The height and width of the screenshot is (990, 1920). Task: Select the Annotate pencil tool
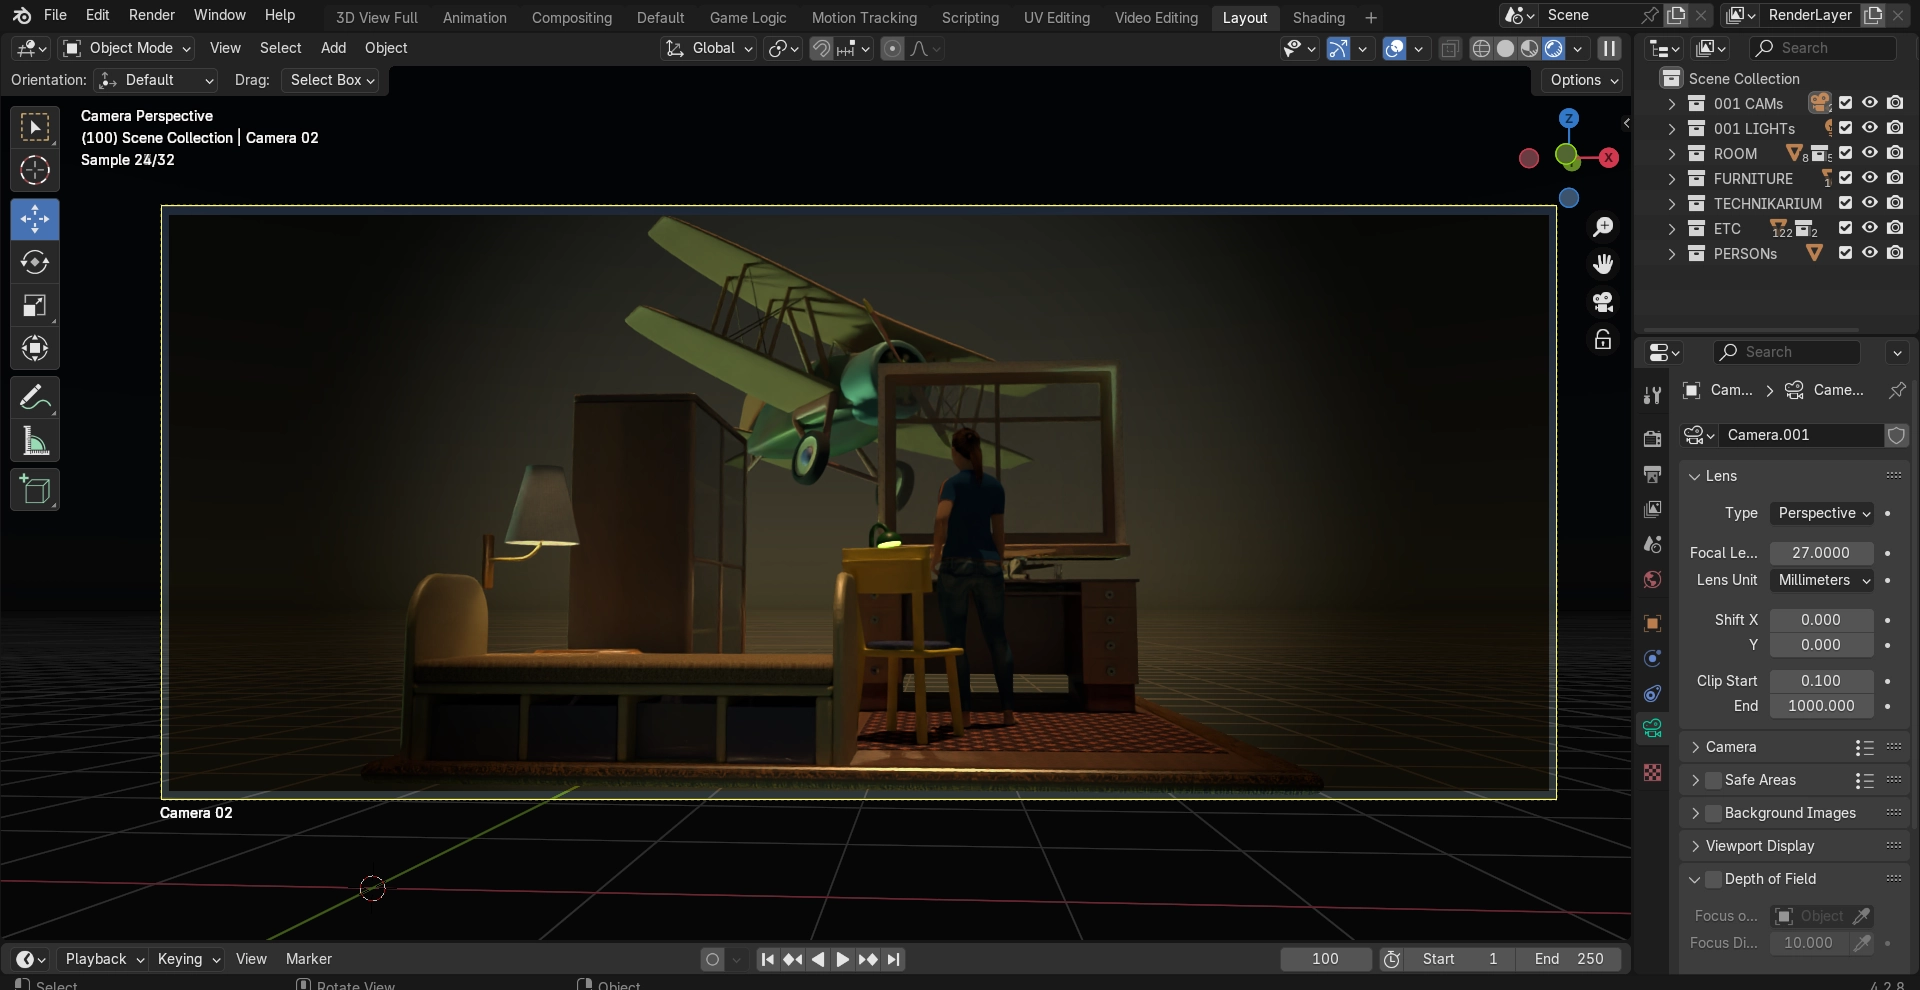(x=35, y=398)
